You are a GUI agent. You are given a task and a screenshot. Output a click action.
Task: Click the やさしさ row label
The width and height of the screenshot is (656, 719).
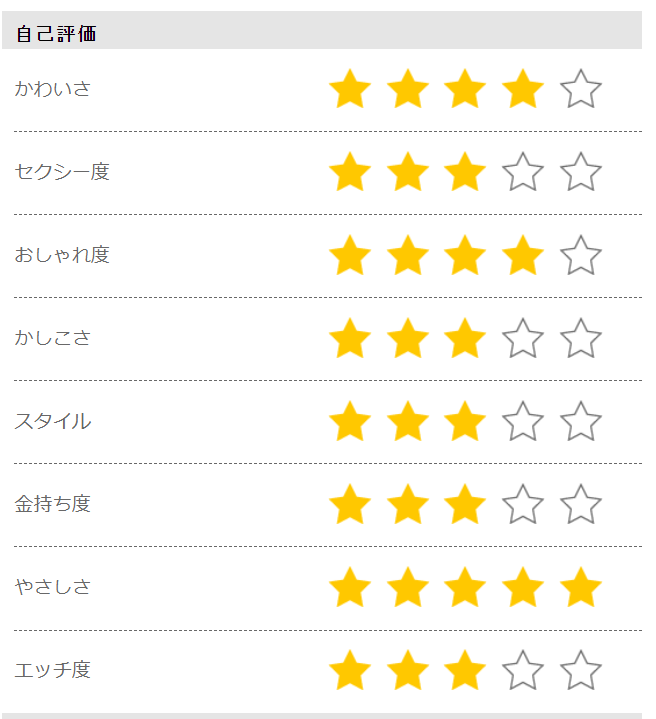[52, 587]
